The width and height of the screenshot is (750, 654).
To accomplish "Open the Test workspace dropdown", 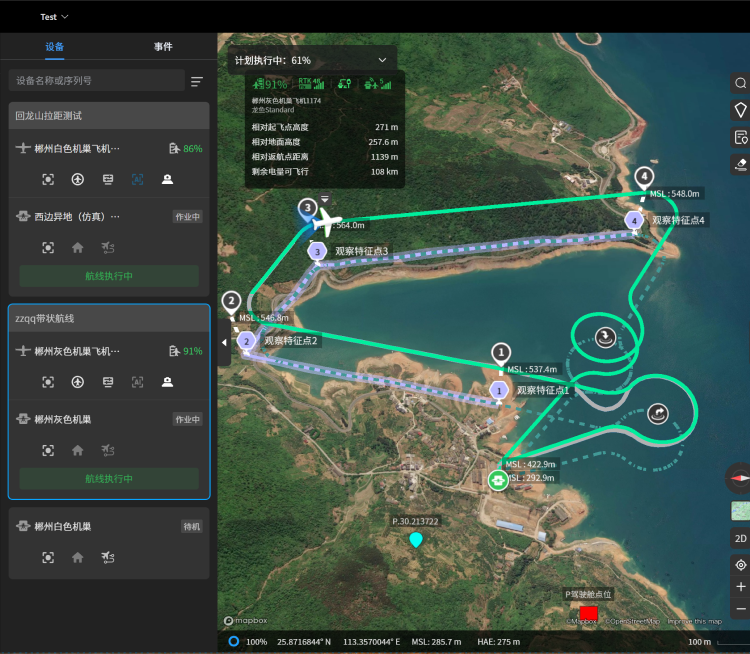I will point(54,17).
